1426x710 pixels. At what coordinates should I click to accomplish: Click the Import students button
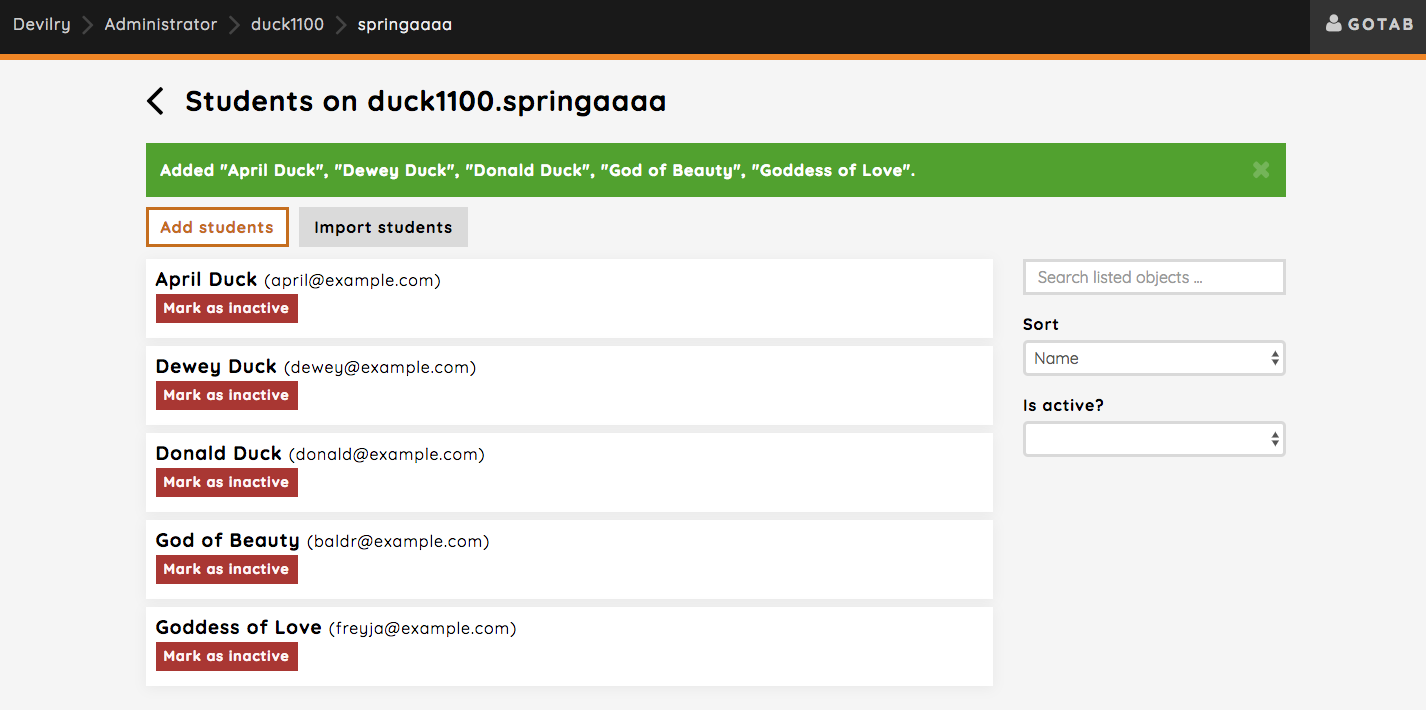[383, 227]
